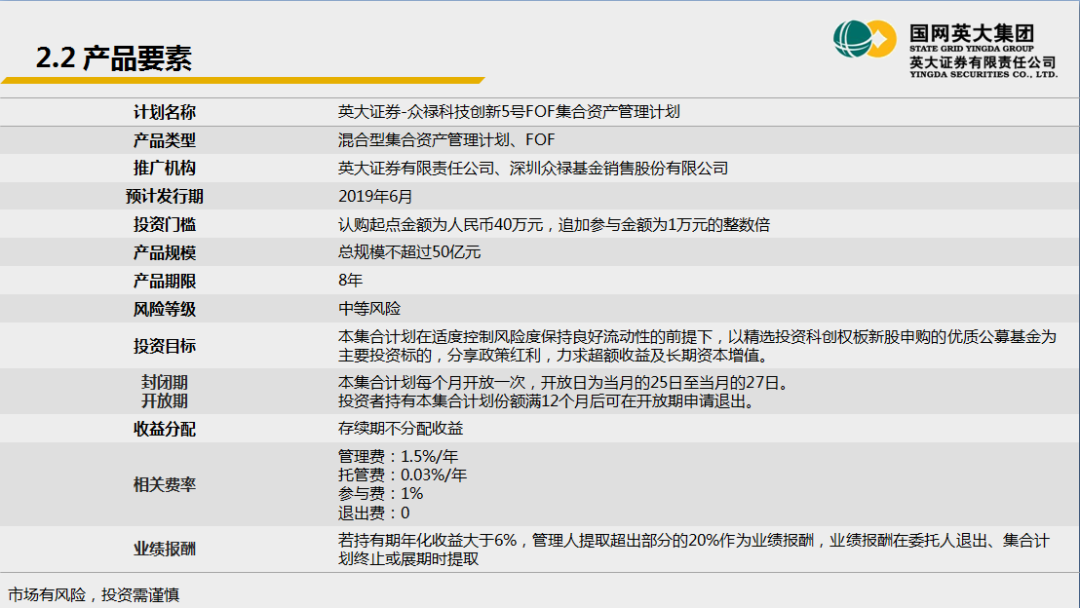Image resolution: width=1080 pixels, height=608 pixels.
Task: Click the text 认购起点金额为人民币40万元
Action: pos(441,224)
